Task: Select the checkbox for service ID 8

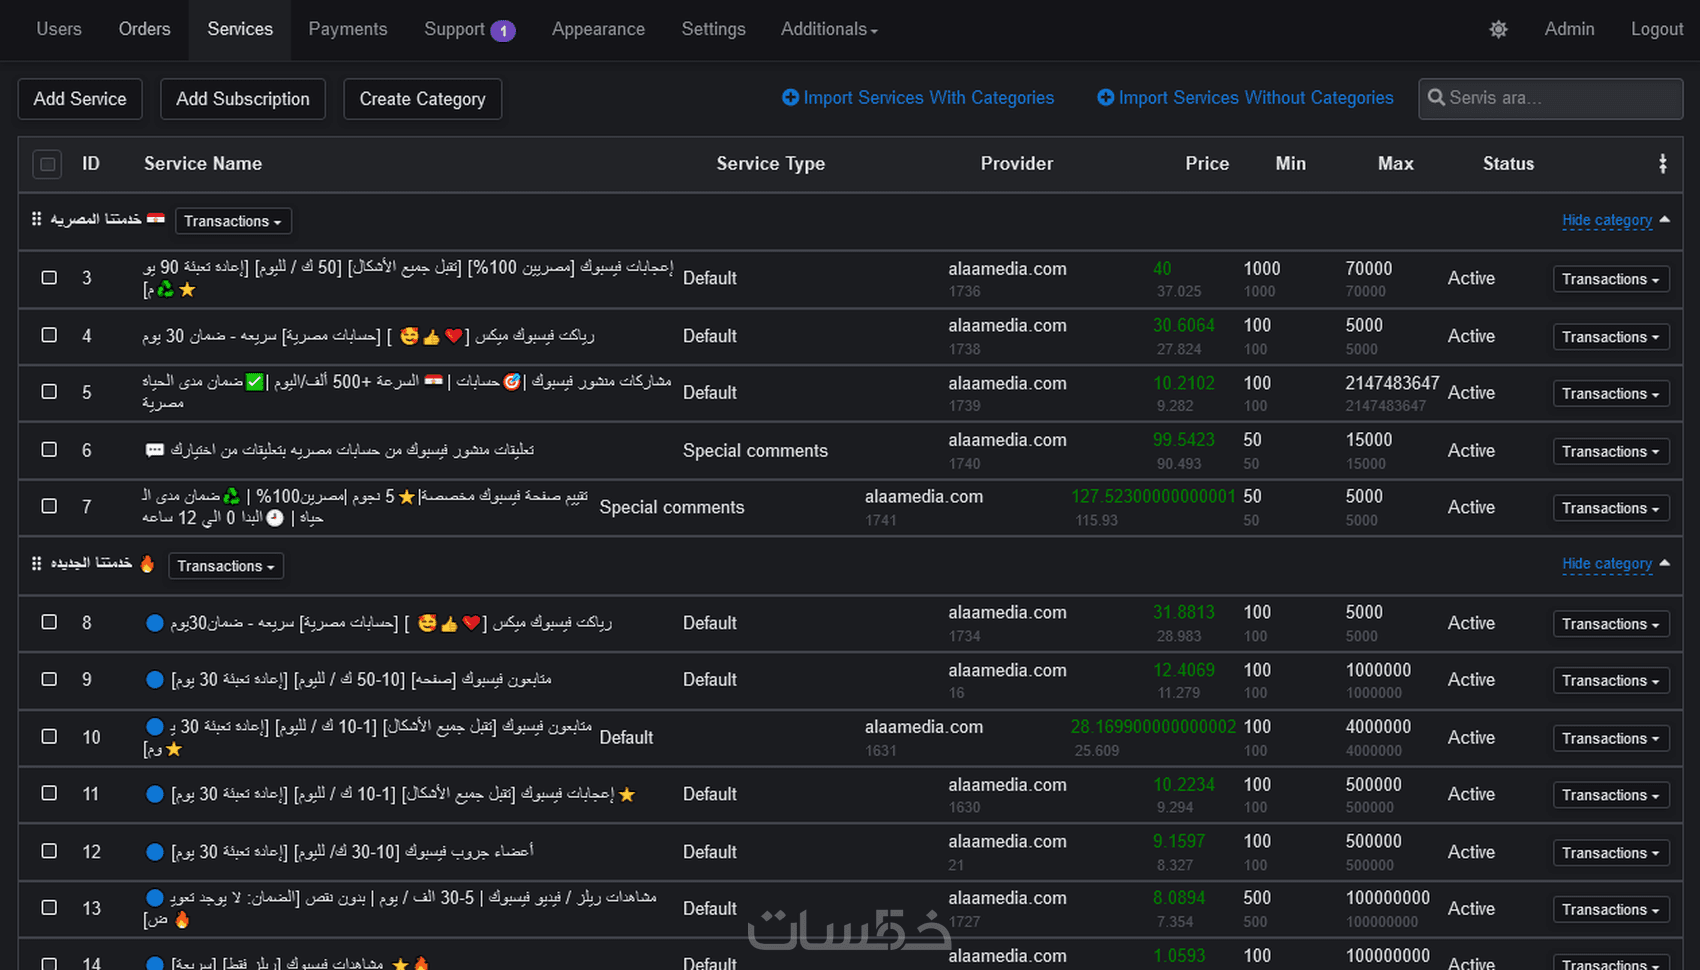Action: coord(49,622)
